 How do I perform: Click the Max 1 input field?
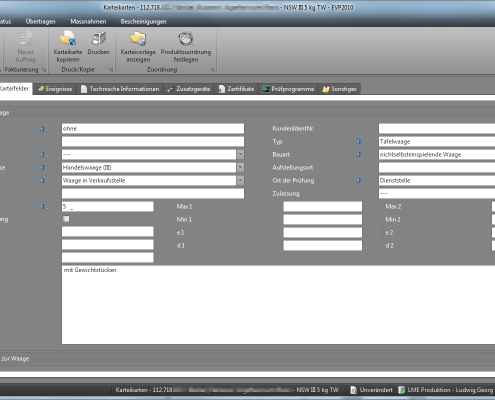coord(323,206)
